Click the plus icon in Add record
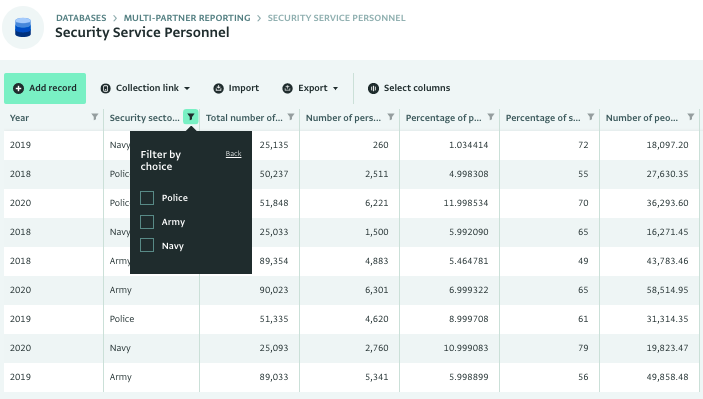703x399 pixels. (18, 88)
